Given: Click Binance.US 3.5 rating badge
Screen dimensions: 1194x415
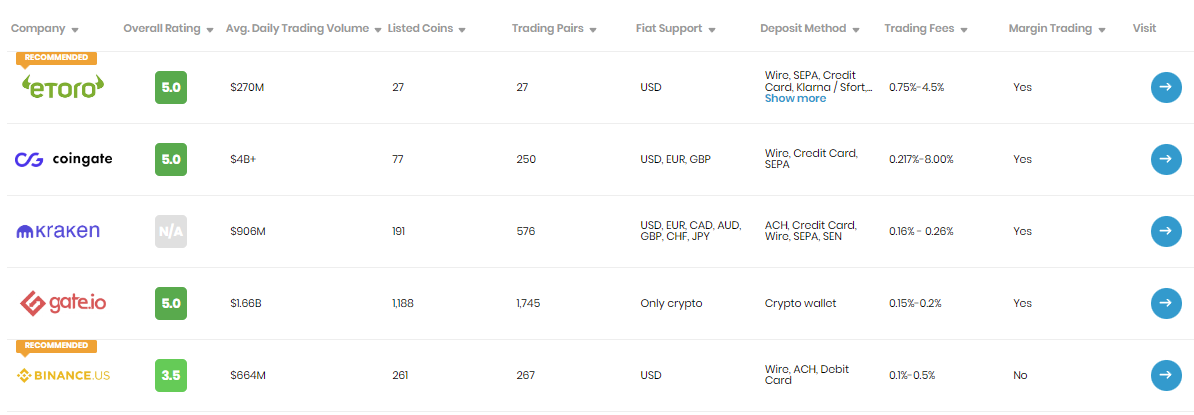Looking at the screenshot, I should pyautogui.click(x=171, y=375).
